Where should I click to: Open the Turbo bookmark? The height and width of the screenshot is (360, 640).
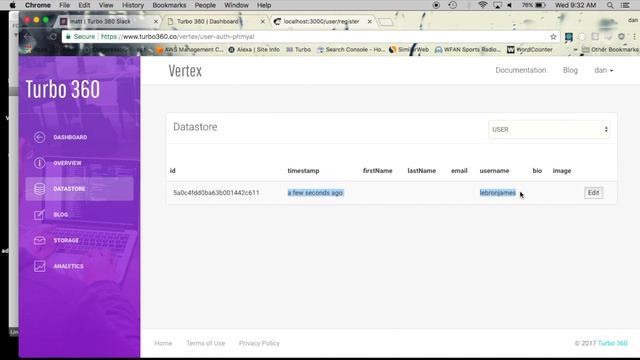tap(298, 49)
